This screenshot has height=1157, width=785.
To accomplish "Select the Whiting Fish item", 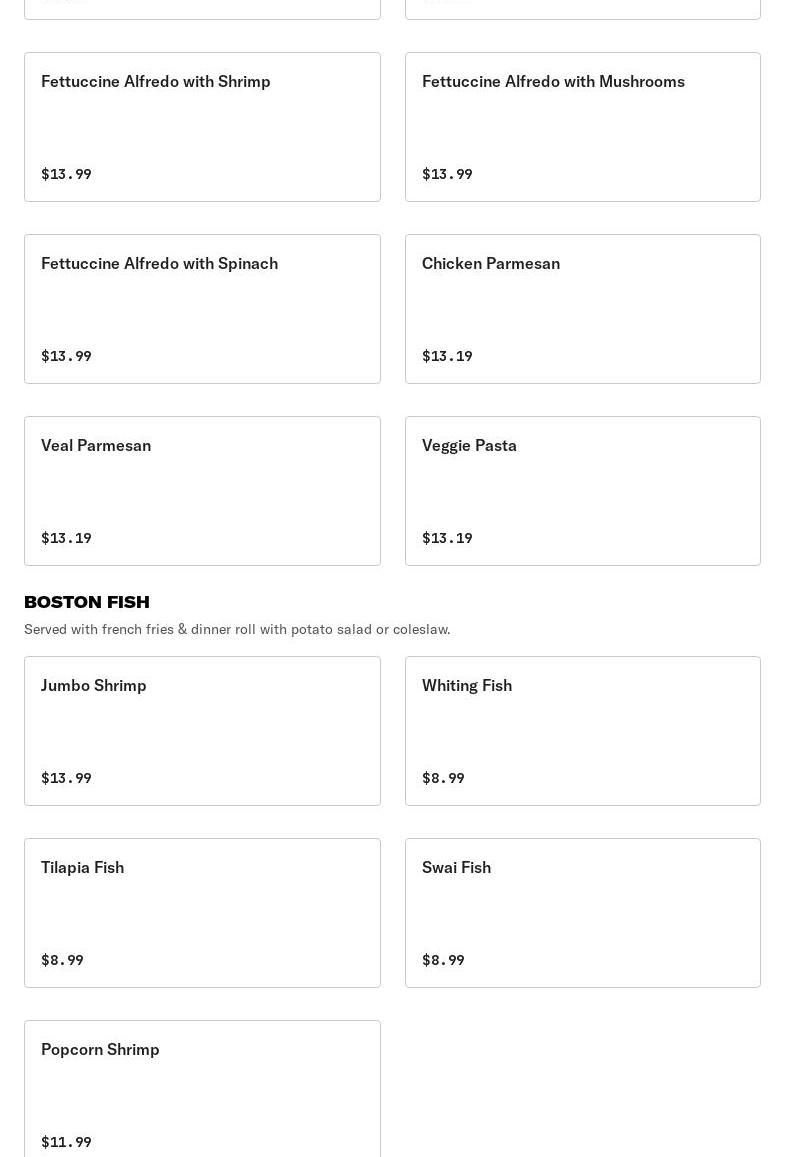I will (583, 731).
